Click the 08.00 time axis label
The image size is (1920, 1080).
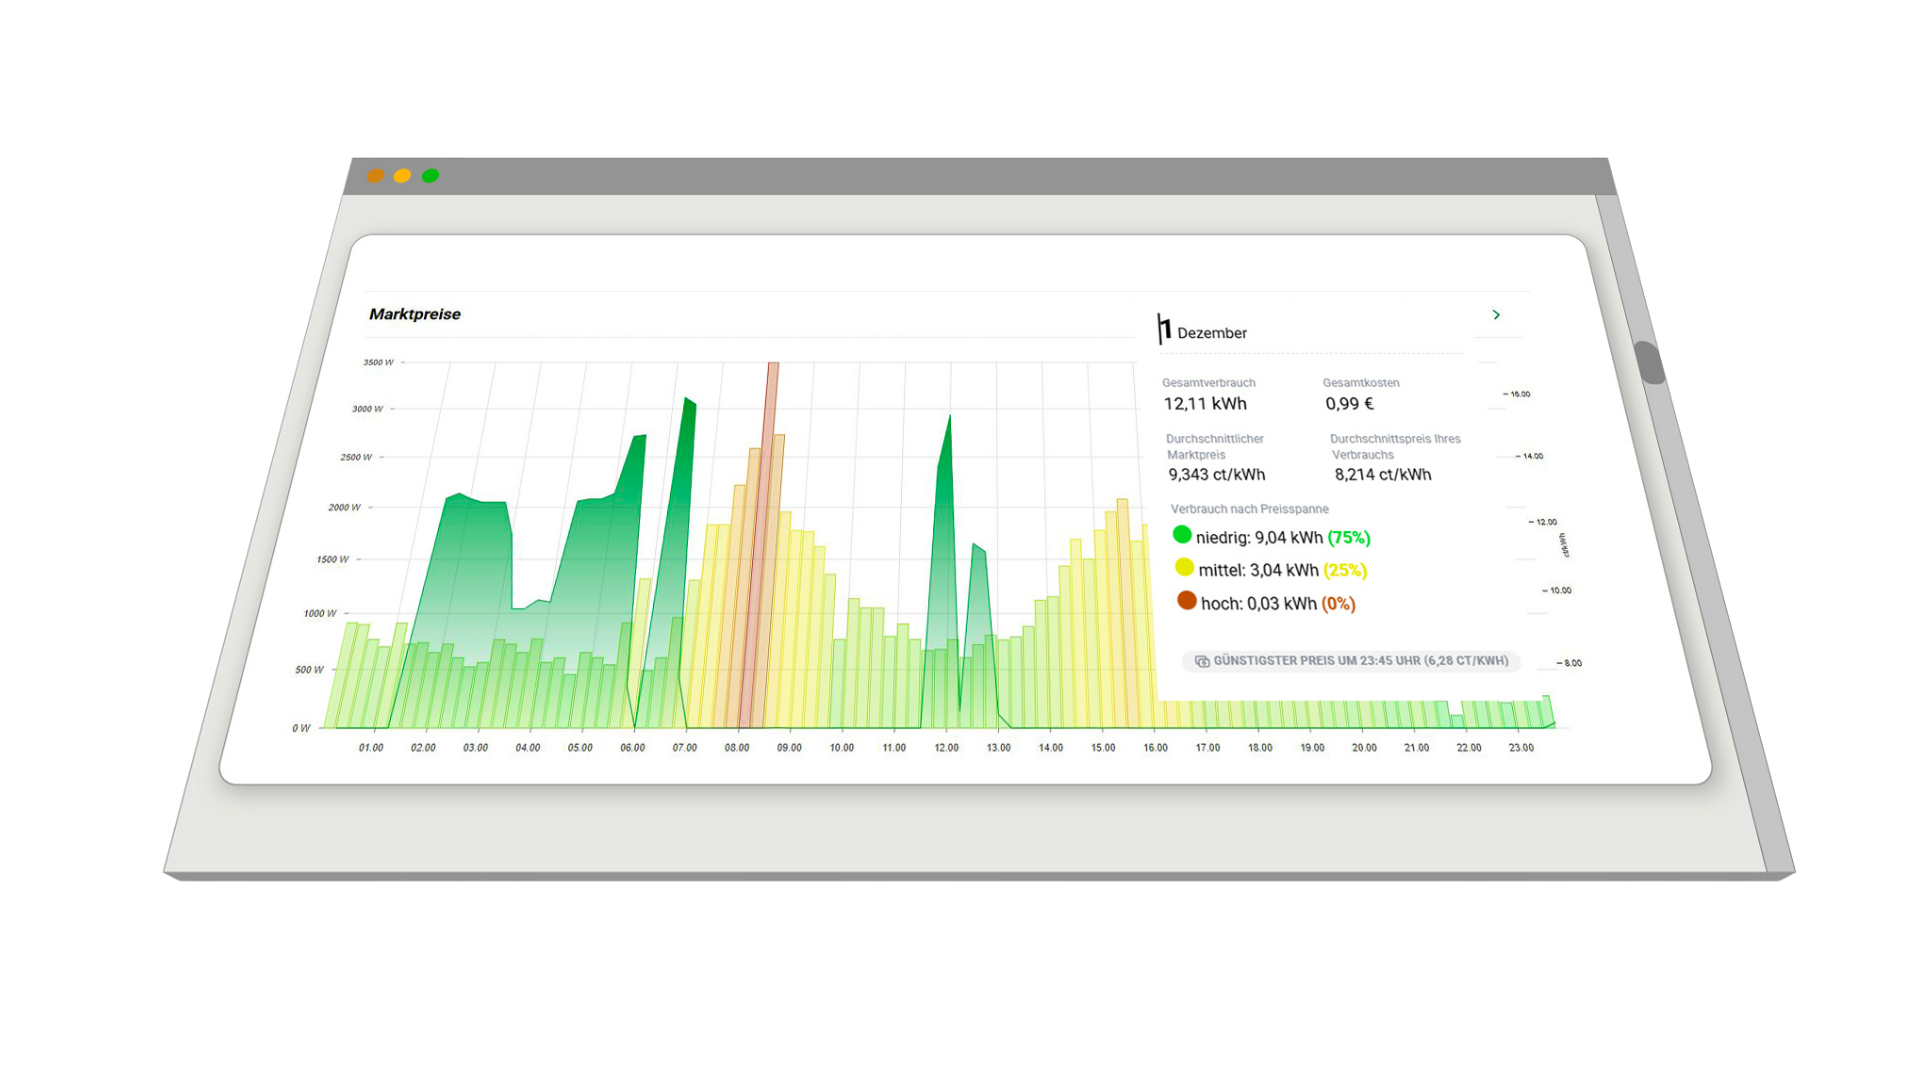click(737, 748)
